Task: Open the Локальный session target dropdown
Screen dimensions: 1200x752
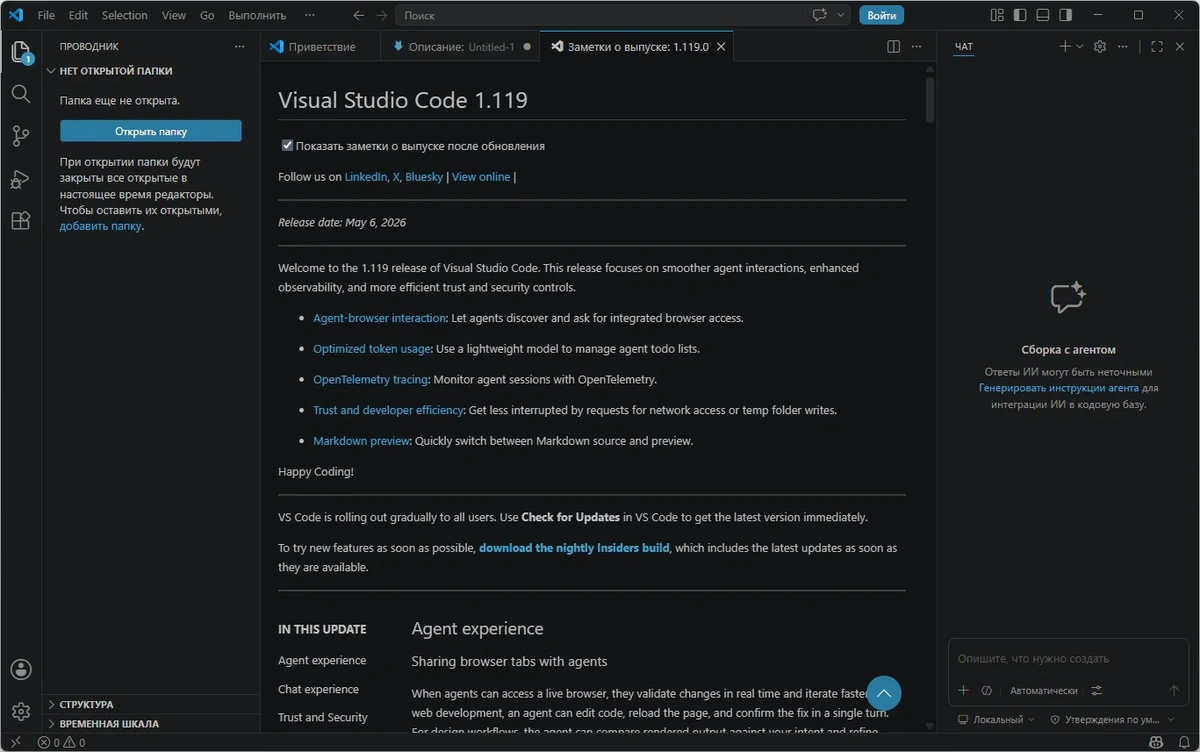Action: click(x=996, y=719)
